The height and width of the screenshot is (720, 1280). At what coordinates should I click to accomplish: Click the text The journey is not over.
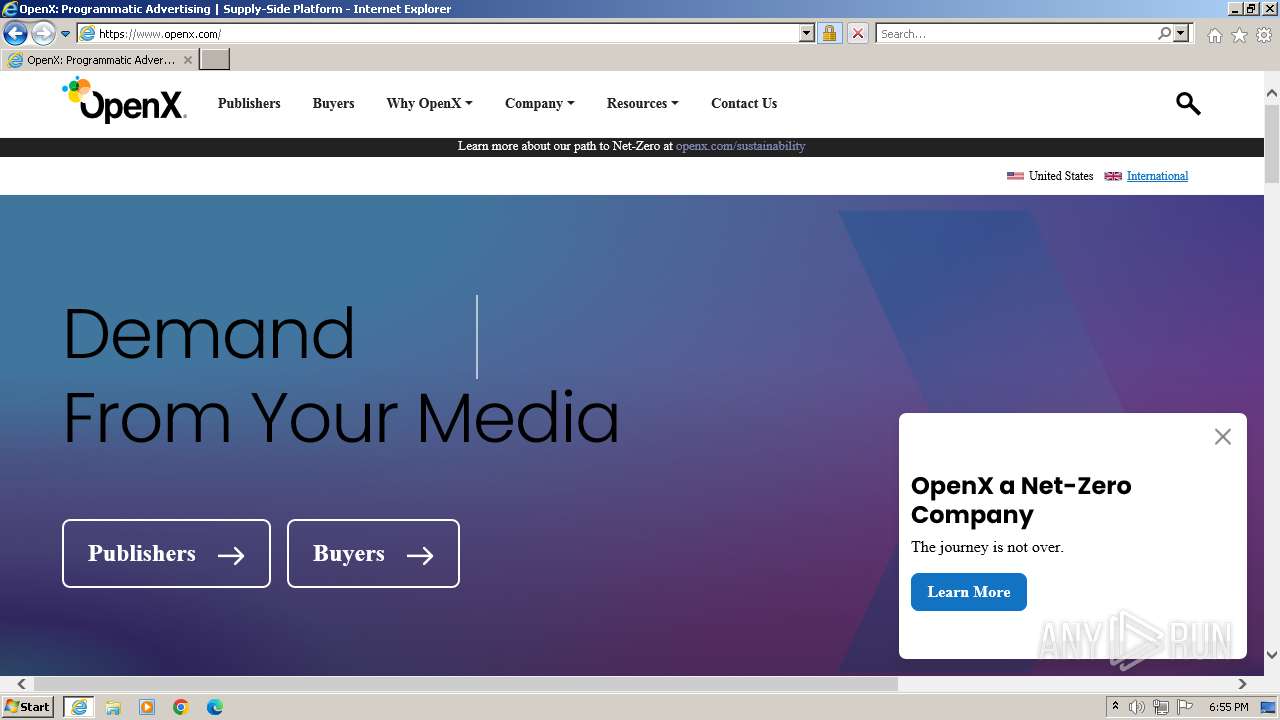pyautogui.click(x=987, y=547)
